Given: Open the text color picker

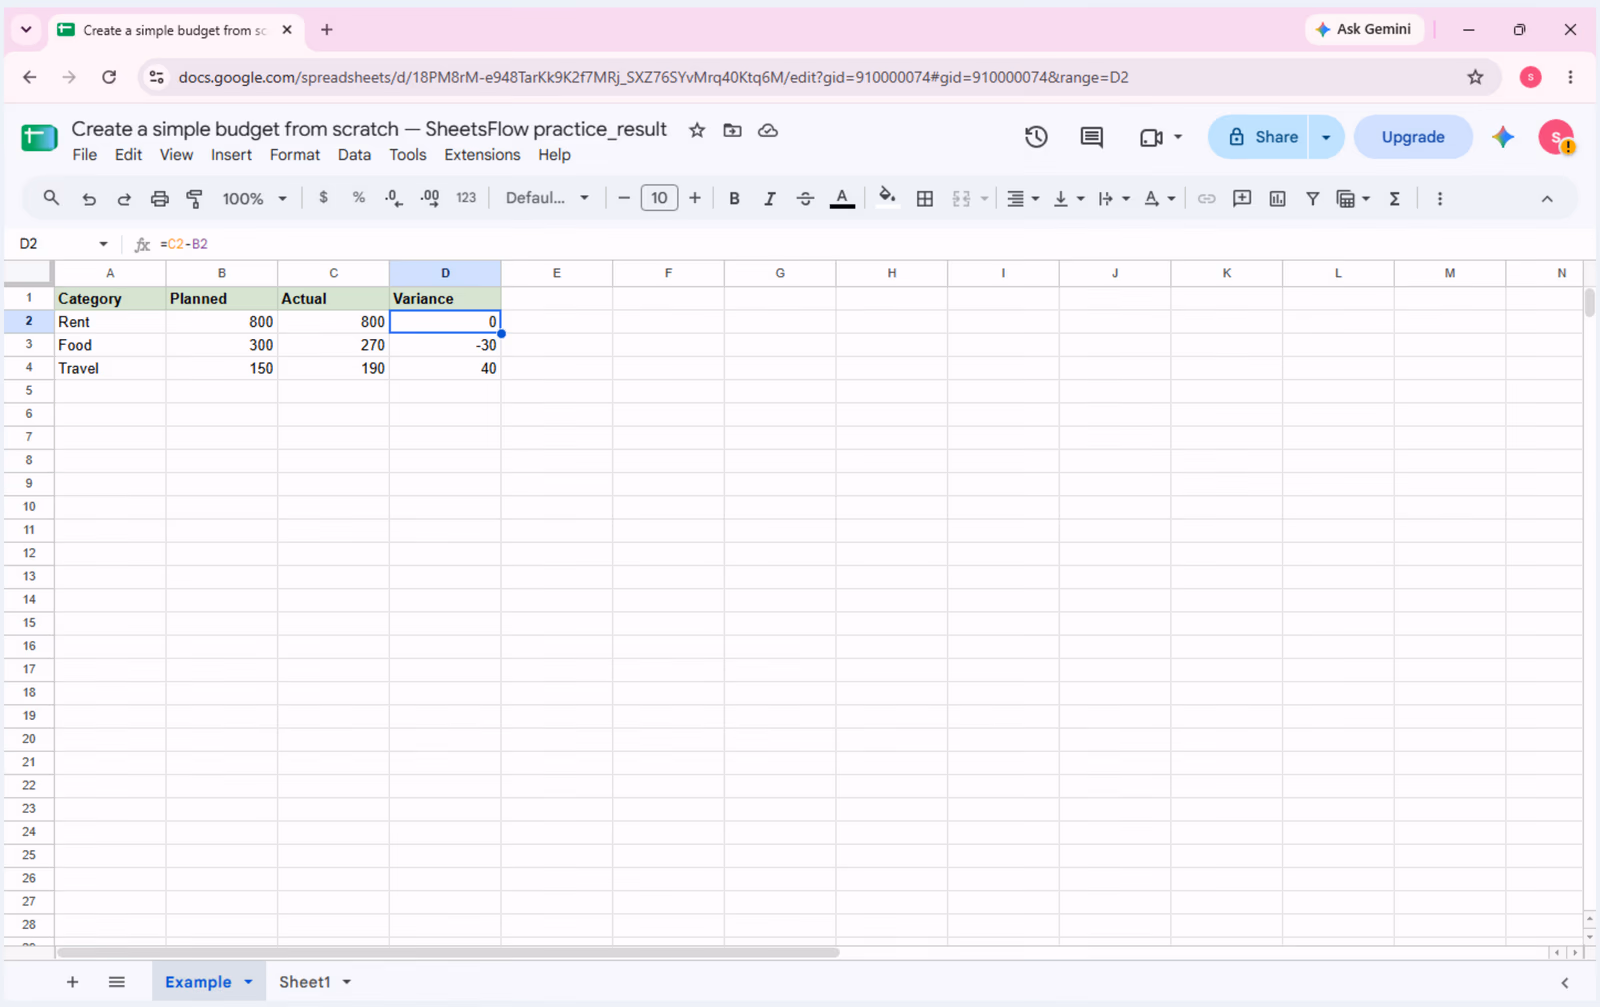Looking at the screenshot, I should point(843,199).
